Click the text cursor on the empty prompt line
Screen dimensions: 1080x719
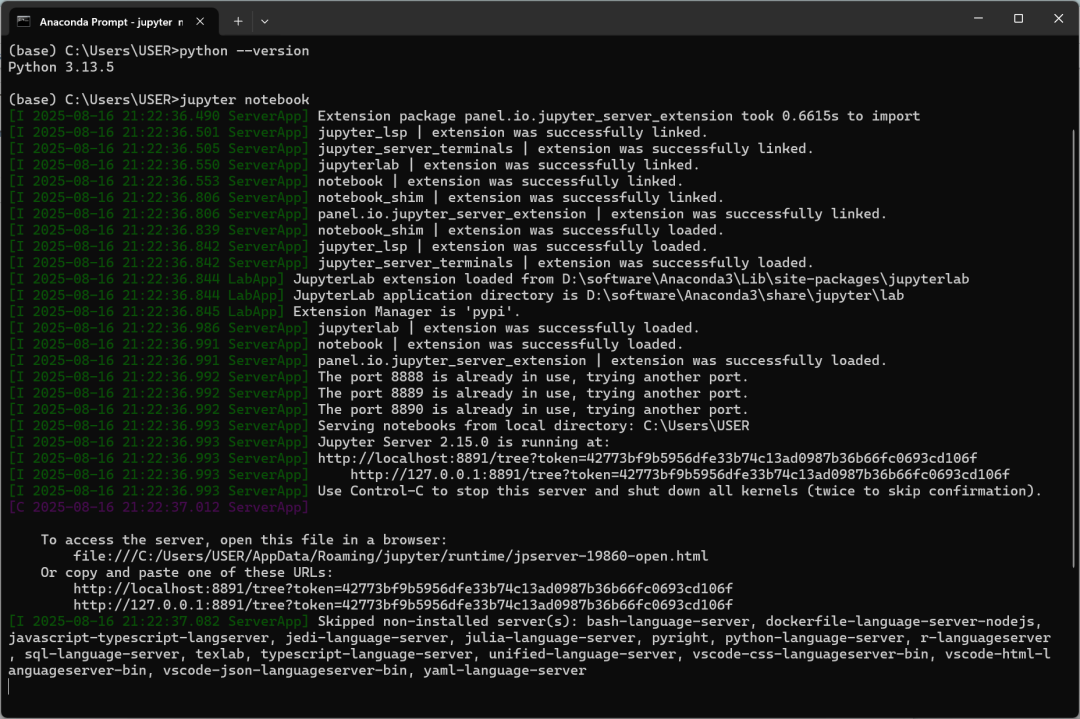9,687
